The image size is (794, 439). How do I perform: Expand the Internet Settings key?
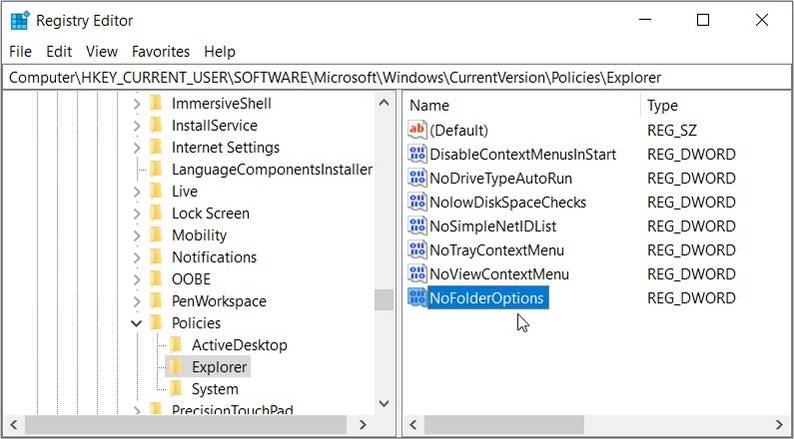137,148
